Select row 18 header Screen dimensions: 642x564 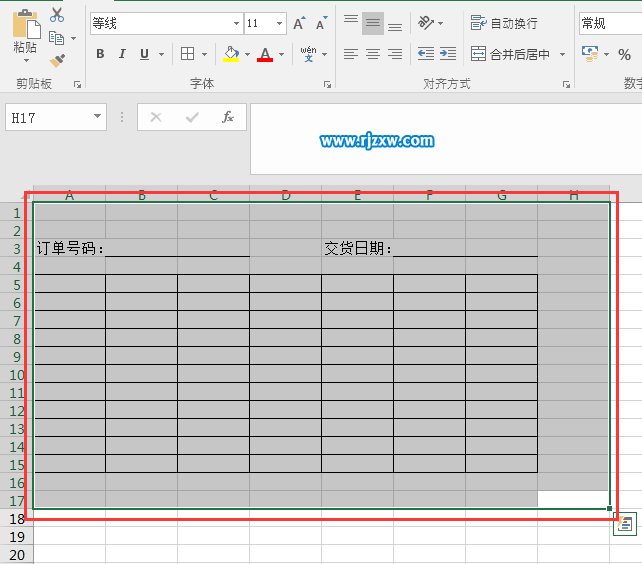pyautogui.click(x=16, y=519)
